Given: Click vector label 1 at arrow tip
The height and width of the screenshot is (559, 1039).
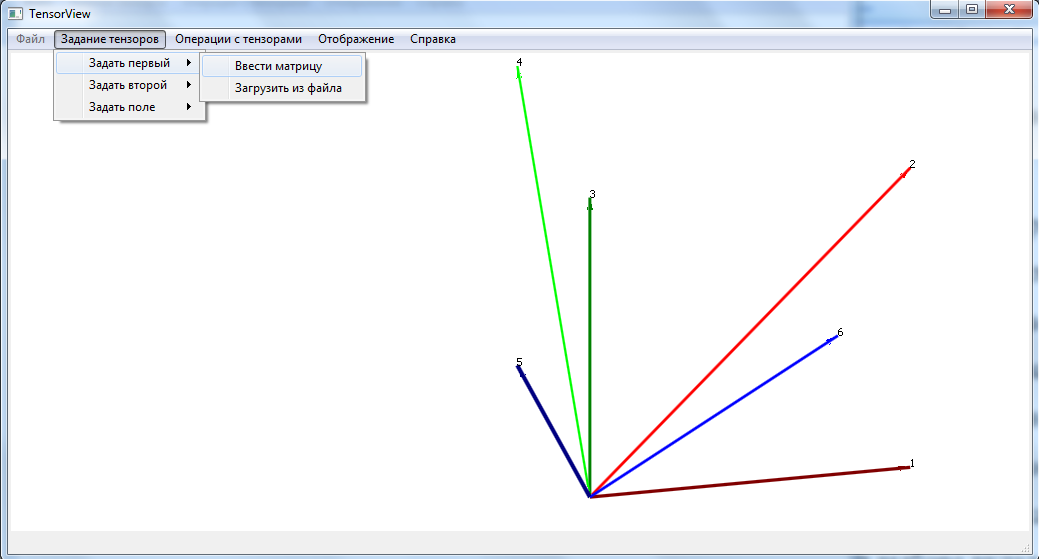Looking at the screenshot, I should (x=912, y=463).
